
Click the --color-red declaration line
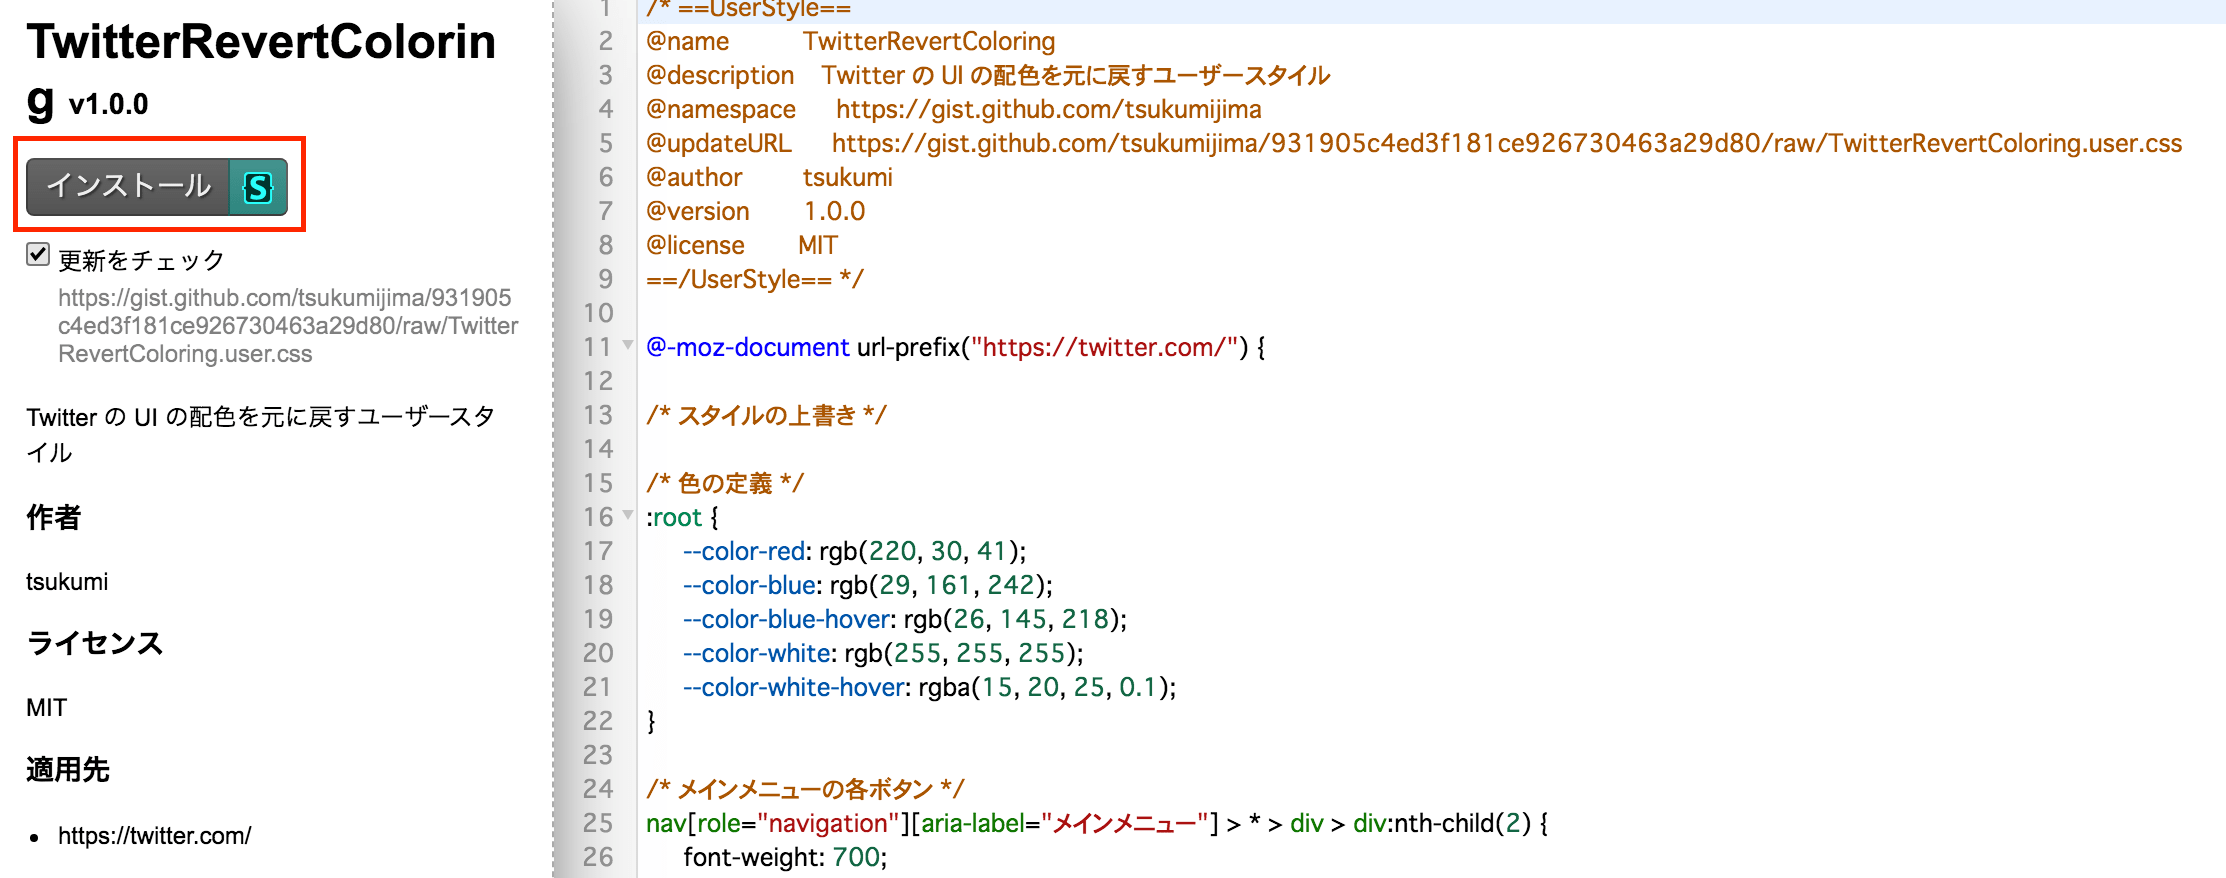click(x=855, y=551)
